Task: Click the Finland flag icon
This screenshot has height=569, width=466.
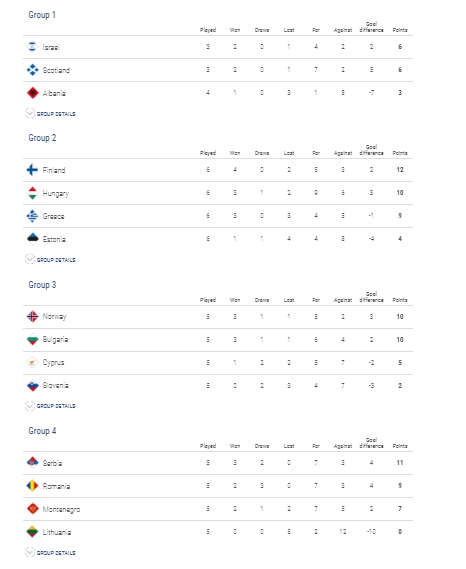Action: tap(32, 170)
